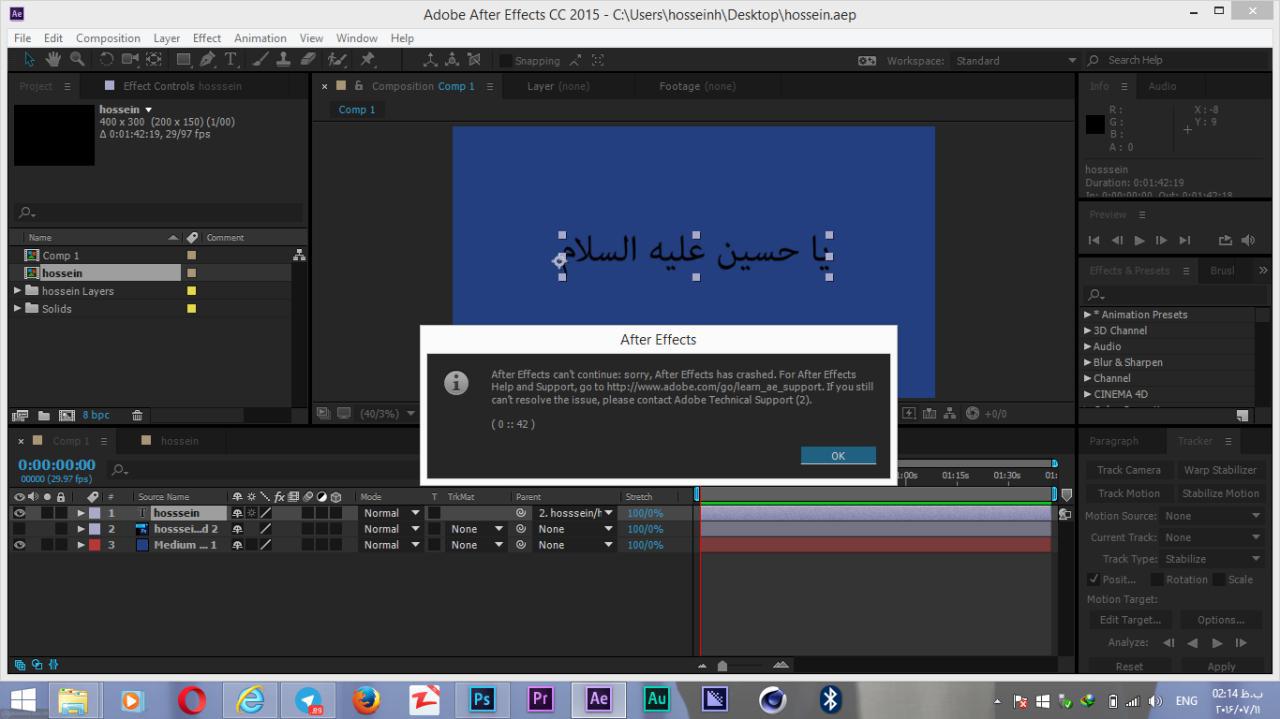Select the Selection arrow tool

29,60
